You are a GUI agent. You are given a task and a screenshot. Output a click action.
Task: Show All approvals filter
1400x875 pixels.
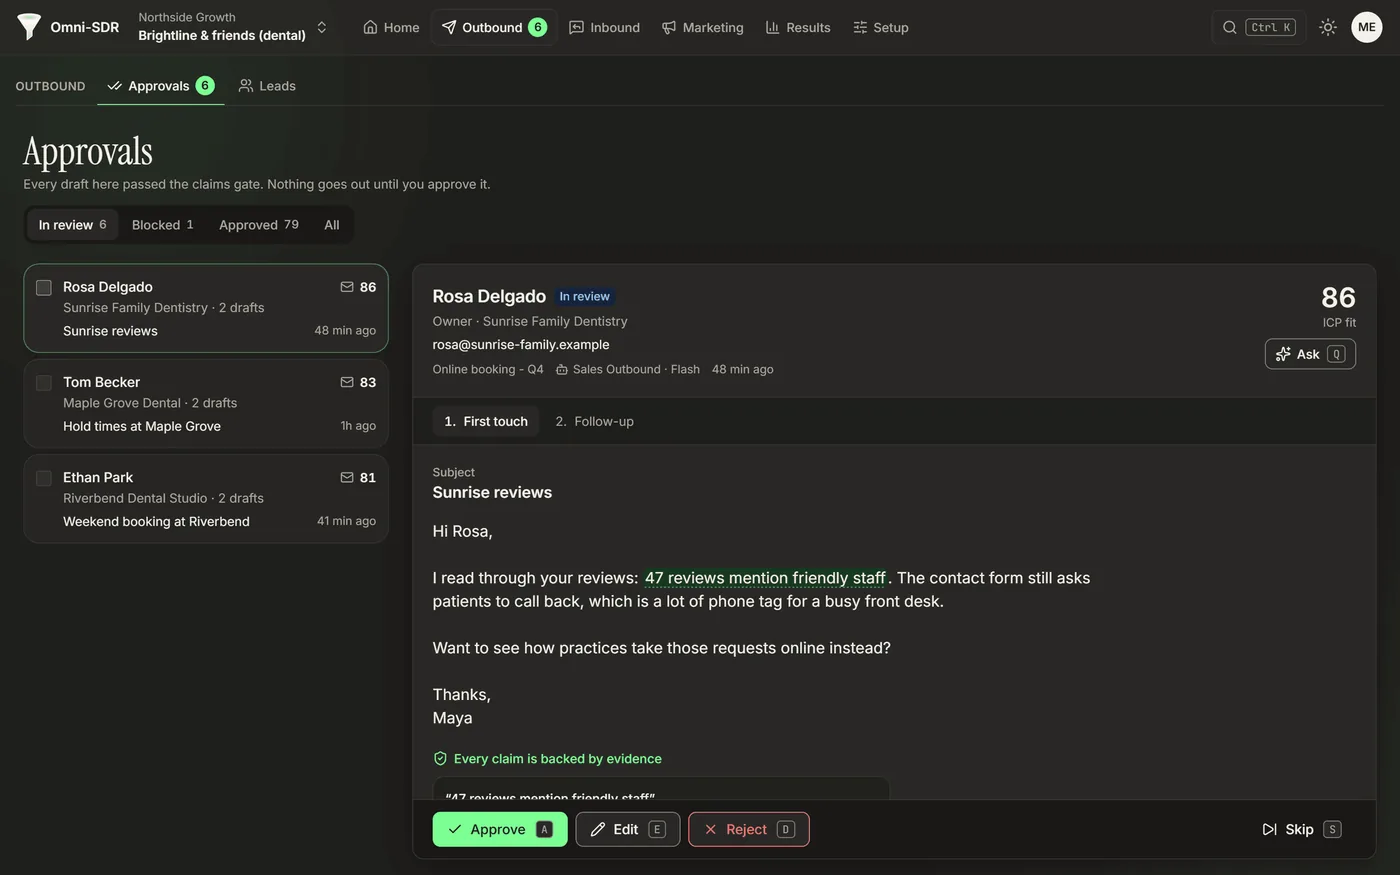(332, 225)
